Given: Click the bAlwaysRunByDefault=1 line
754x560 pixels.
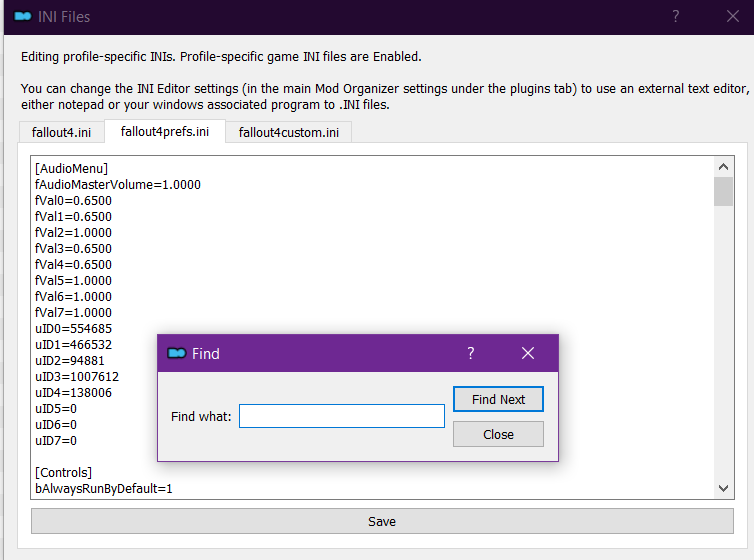Looking at the screenshot, I should pos(103,489).
